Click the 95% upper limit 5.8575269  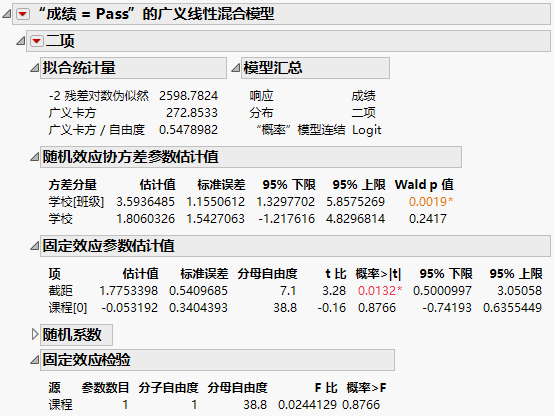click(355, 202)
